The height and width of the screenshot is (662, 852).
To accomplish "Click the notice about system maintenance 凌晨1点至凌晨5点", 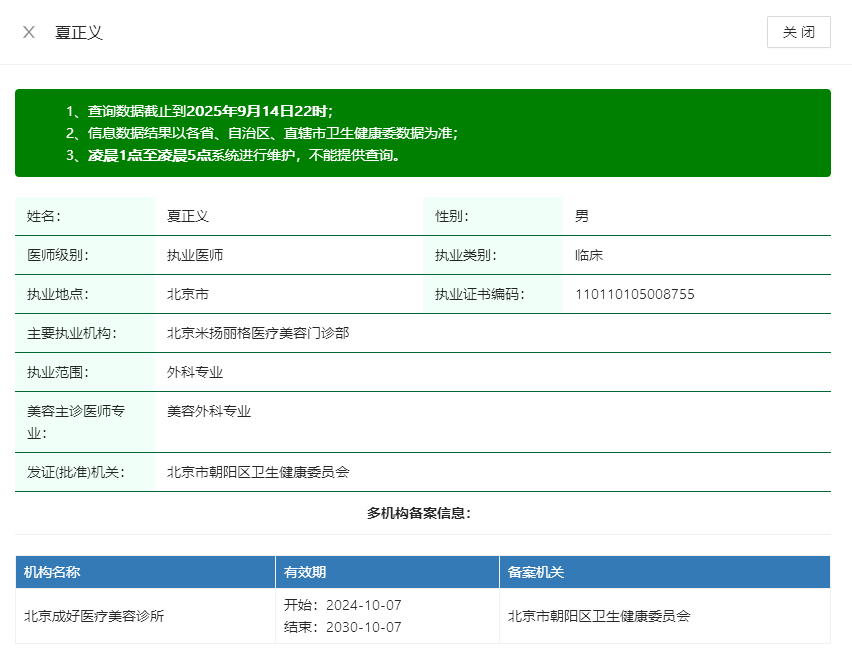I will (x=233, y=155).
